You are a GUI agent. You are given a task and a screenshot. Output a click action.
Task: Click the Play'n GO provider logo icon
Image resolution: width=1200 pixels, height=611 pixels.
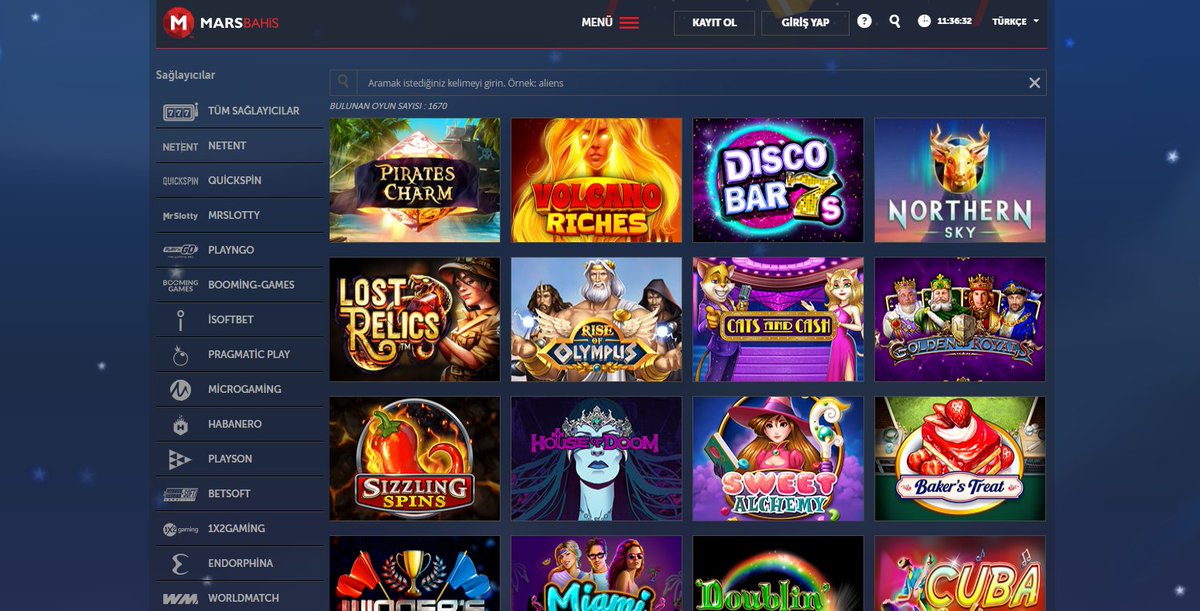(x=180, y=250)
